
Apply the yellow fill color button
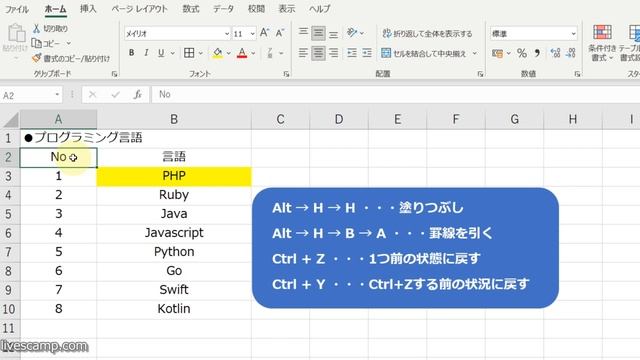218,53
